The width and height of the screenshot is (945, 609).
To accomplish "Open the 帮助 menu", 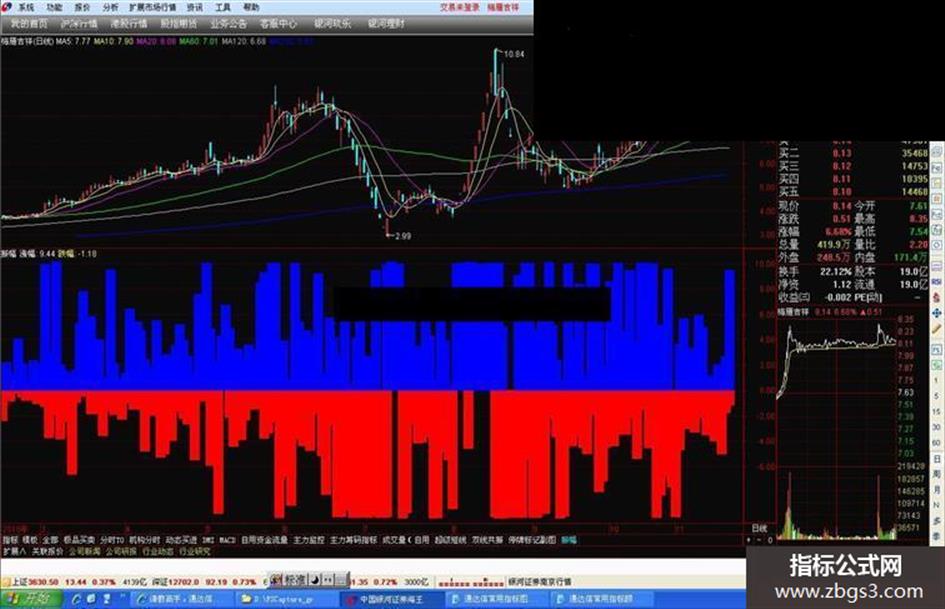I will click(x=251, y=7).
